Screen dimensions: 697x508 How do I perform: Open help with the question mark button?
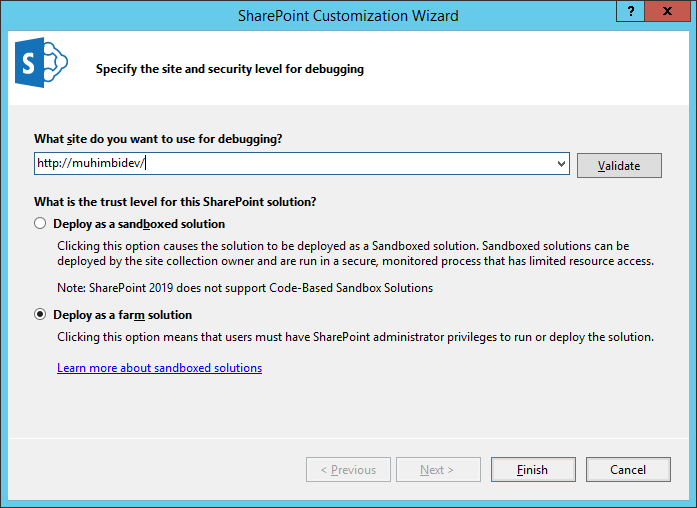[x=630, y=11]
